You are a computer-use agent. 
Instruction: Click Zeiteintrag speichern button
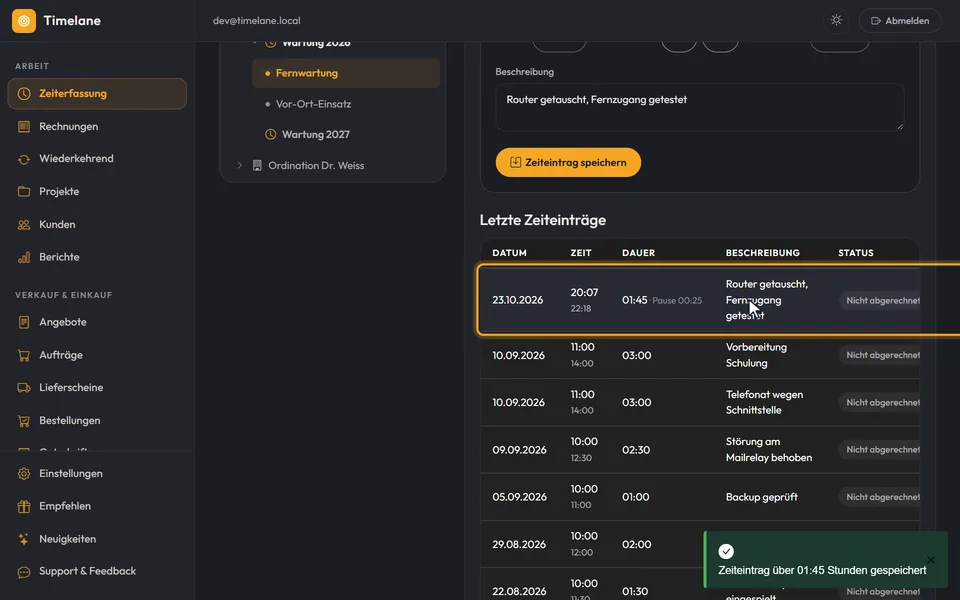coord(568,162)
